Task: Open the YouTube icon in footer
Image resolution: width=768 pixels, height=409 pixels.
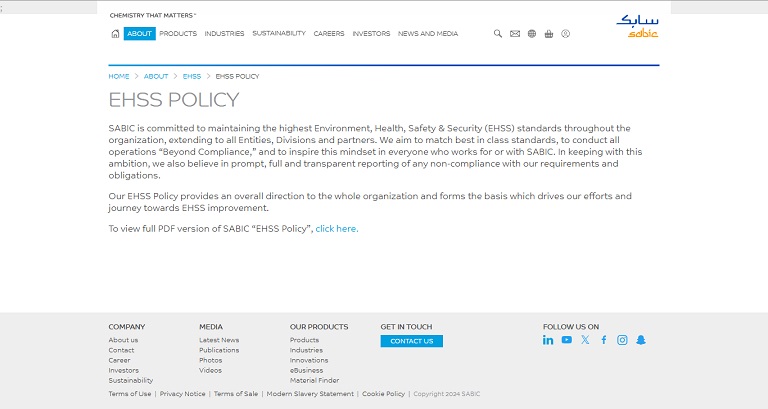Action: (566, 340)
